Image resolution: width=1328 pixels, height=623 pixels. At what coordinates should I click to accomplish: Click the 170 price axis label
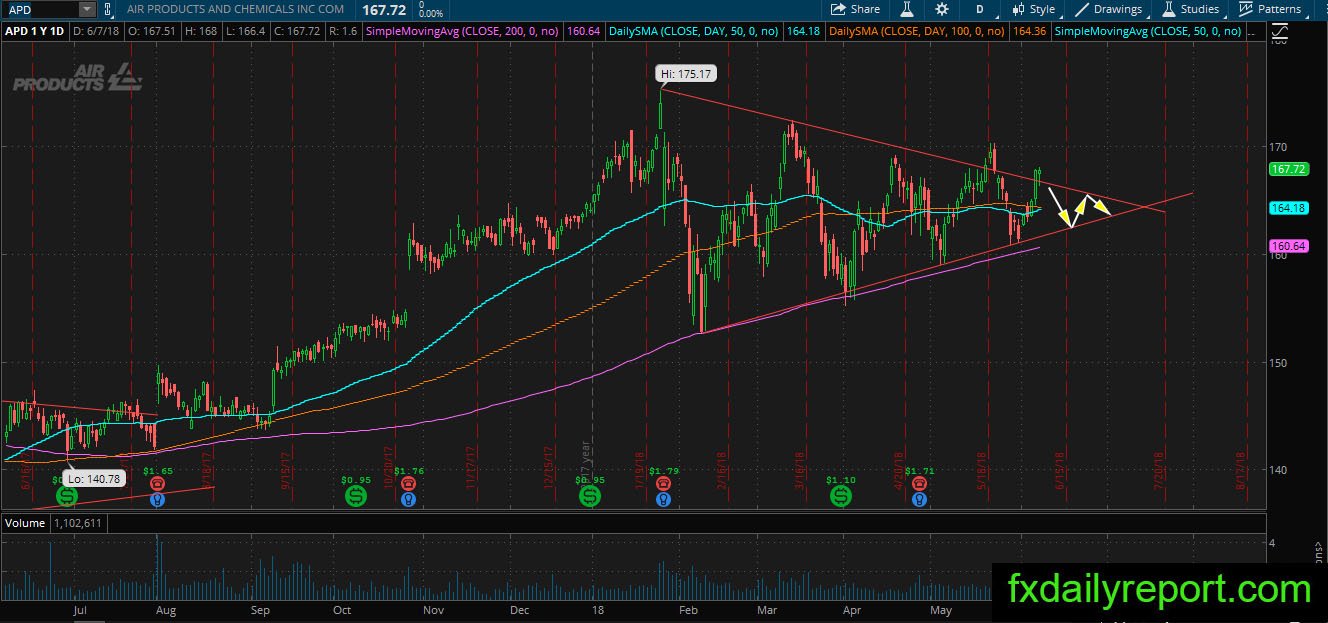coord(1280,147)
